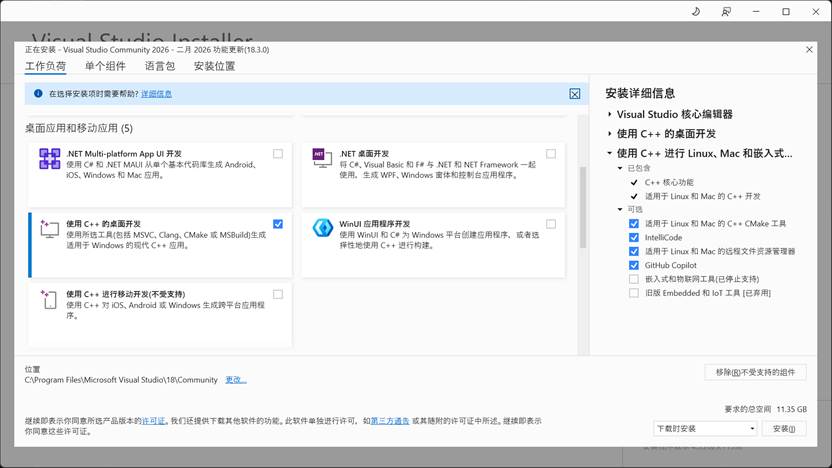Click the C++ mobile development workload icon
832x468 pixels.
point(49,299)
